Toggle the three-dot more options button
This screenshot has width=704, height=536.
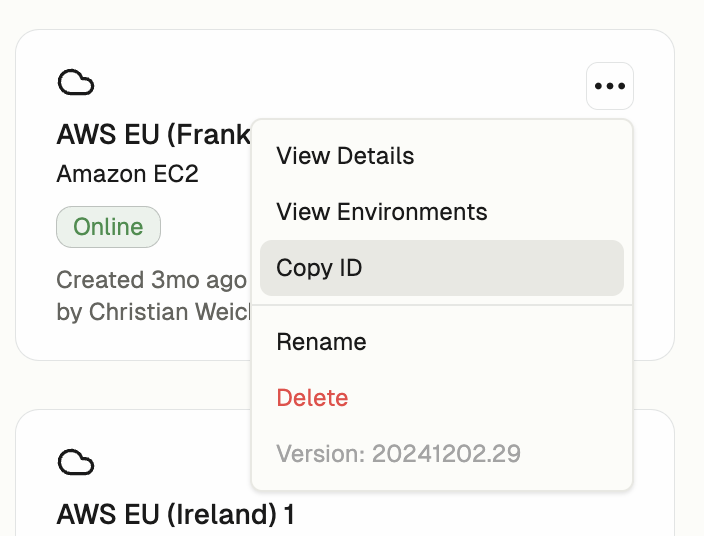pyautogui.click(x=610, y=86)
